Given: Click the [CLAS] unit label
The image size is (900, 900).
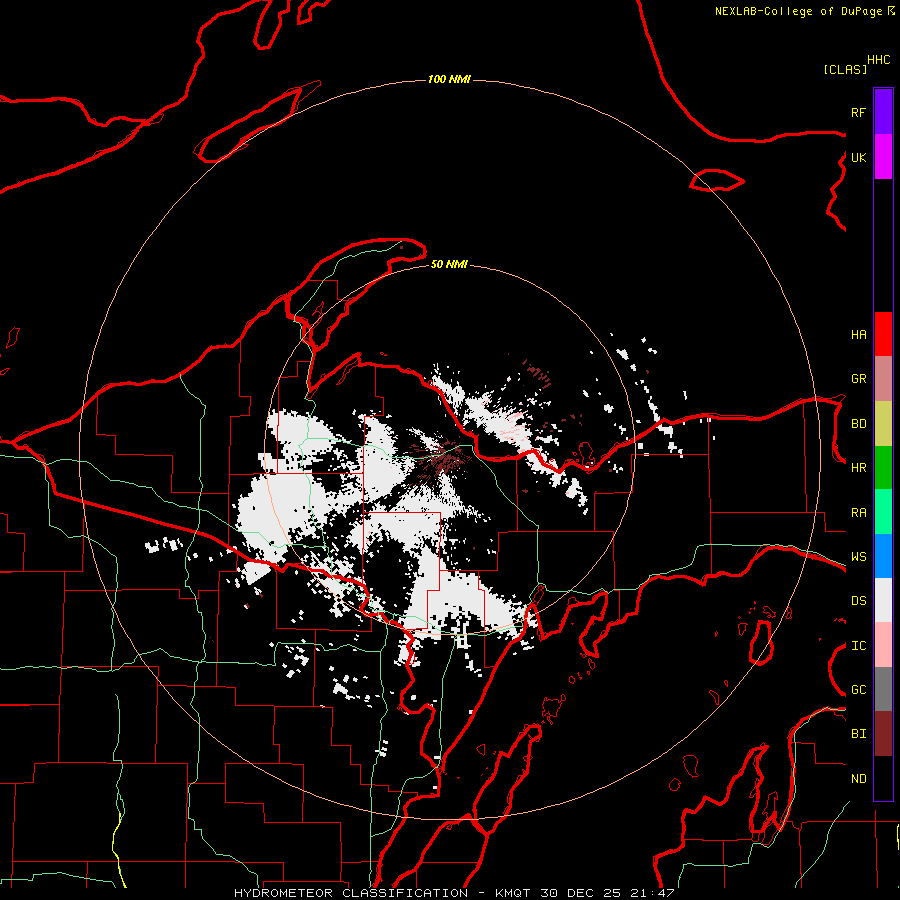Looking at the screenshot, I should coord(845,69).
